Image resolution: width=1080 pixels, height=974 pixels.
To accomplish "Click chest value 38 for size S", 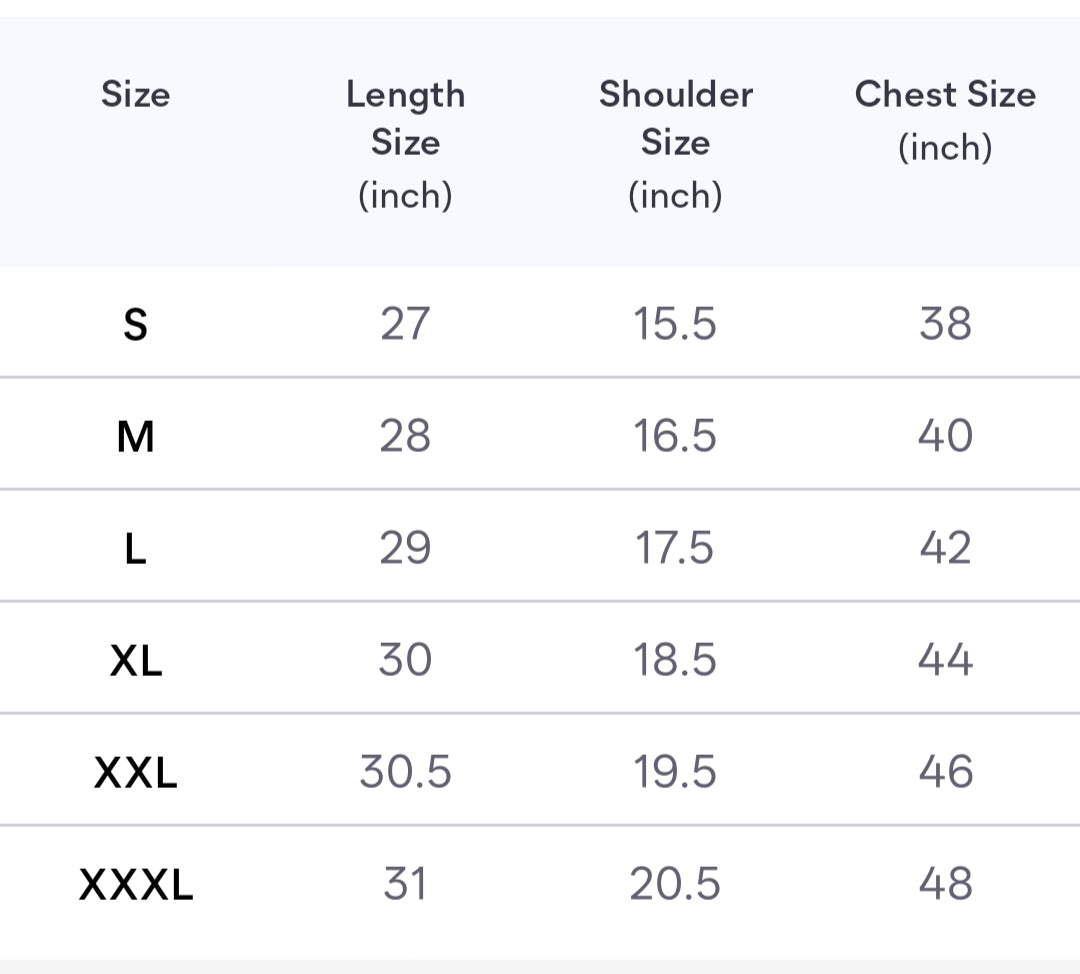I will tap(945, 324).
